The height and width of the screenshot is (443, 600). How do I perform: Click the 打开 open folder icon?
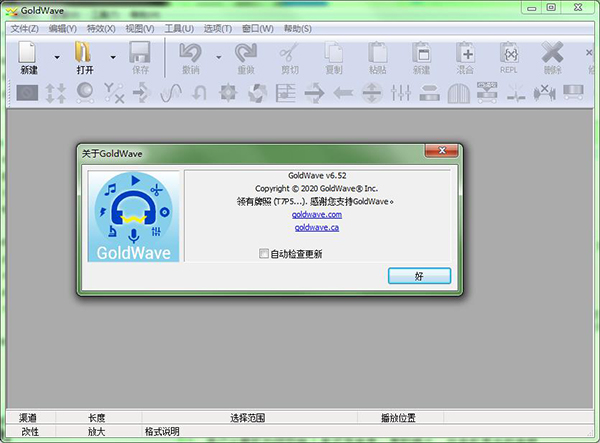pos(83,52)
